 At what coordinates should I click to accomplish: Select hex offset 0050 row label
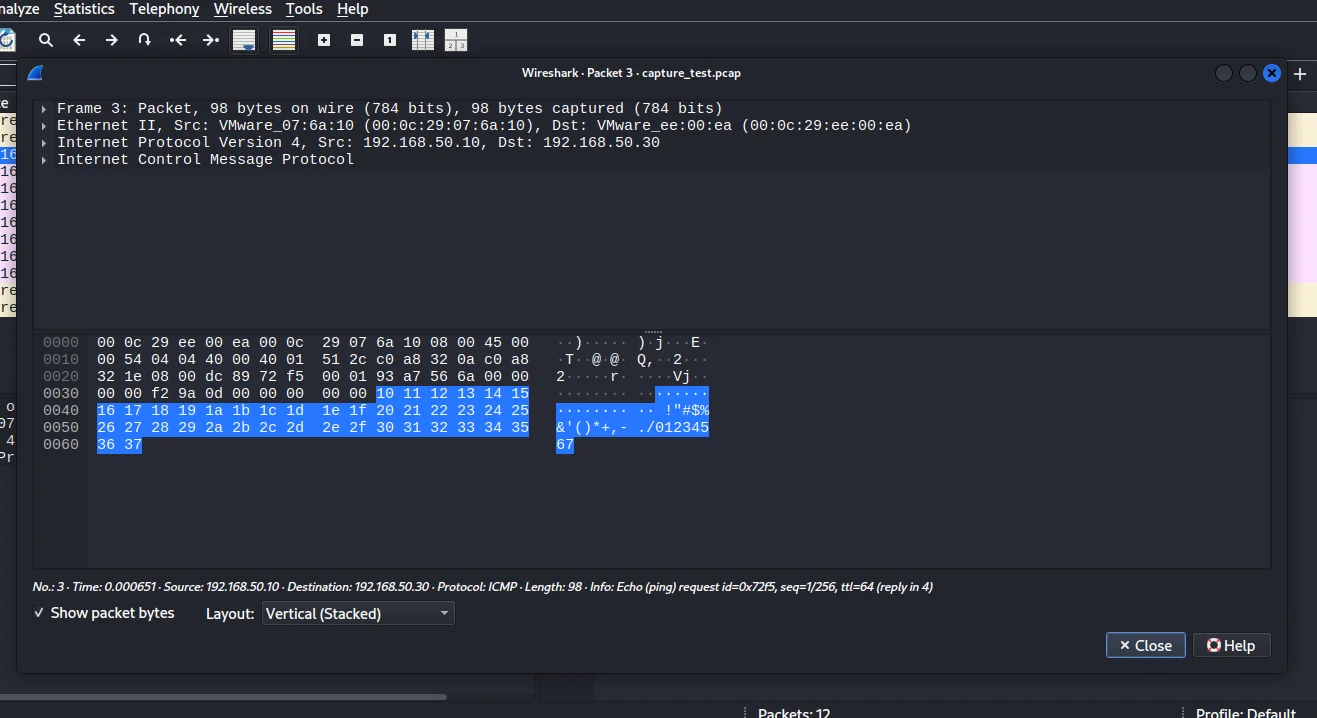click(61, 428)
